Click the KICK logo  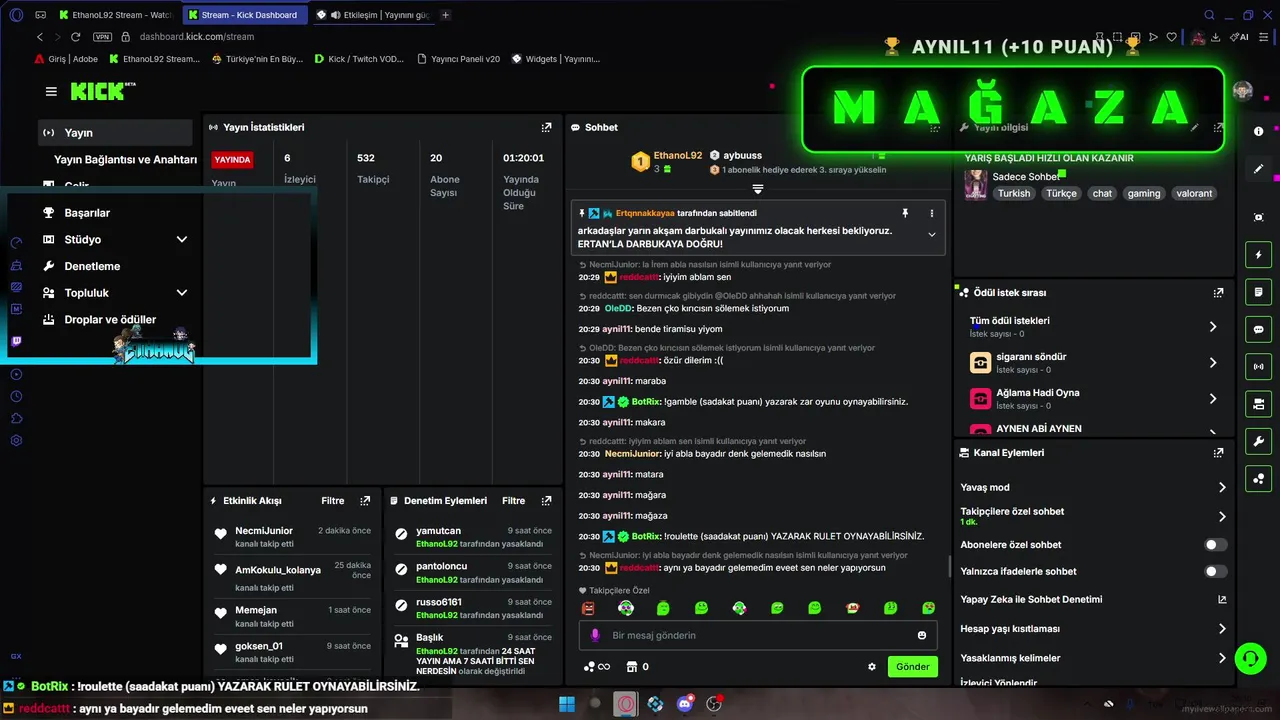pos(102,91)
